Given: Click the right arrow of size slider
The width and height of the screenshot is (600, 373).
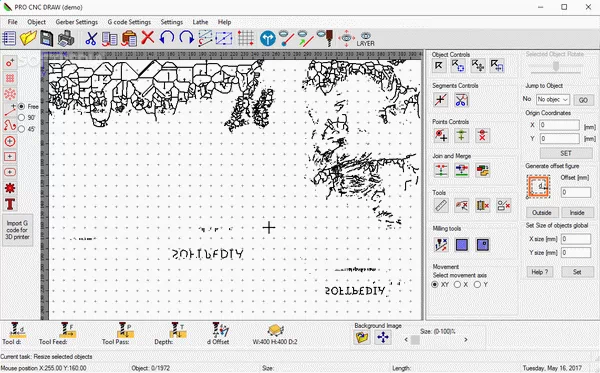Looking at the screenshot, I should (465, 339).
